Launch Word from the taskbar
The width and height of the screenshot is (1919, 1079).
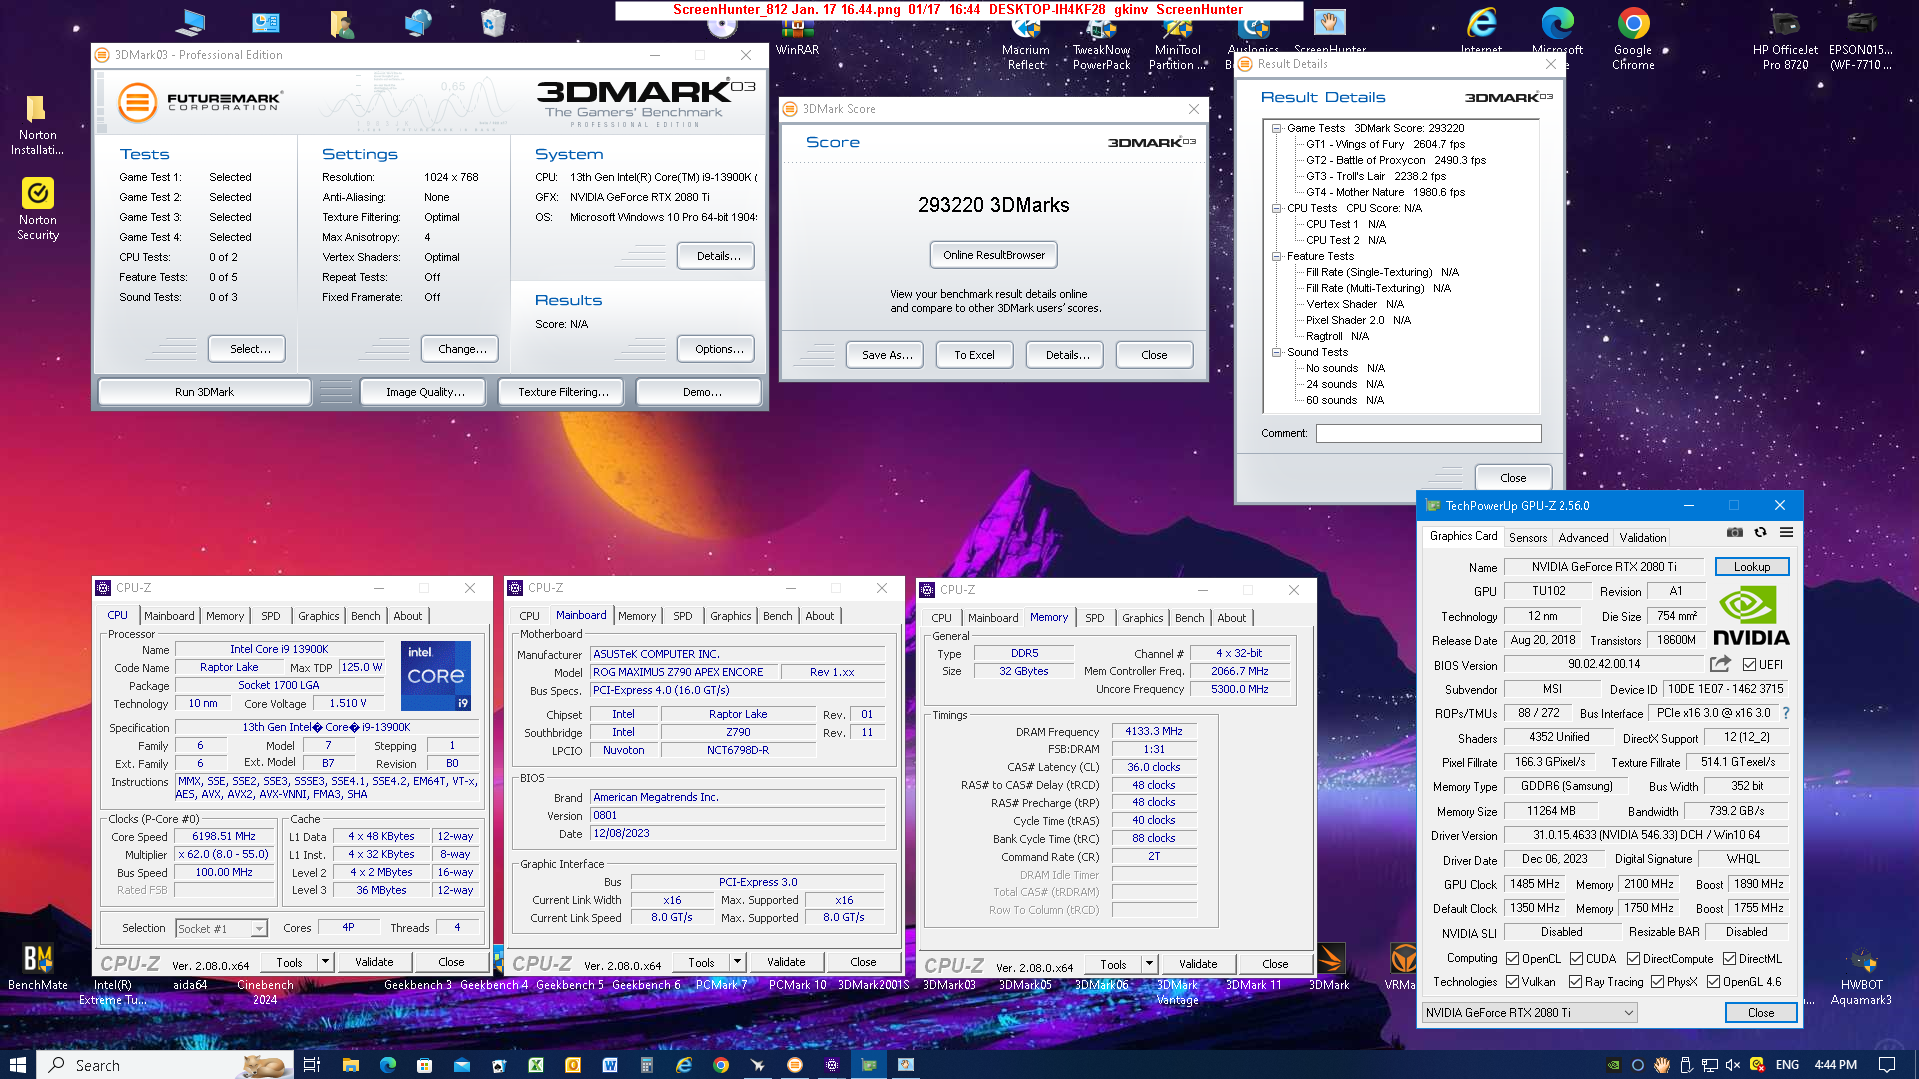[610, 1065]
